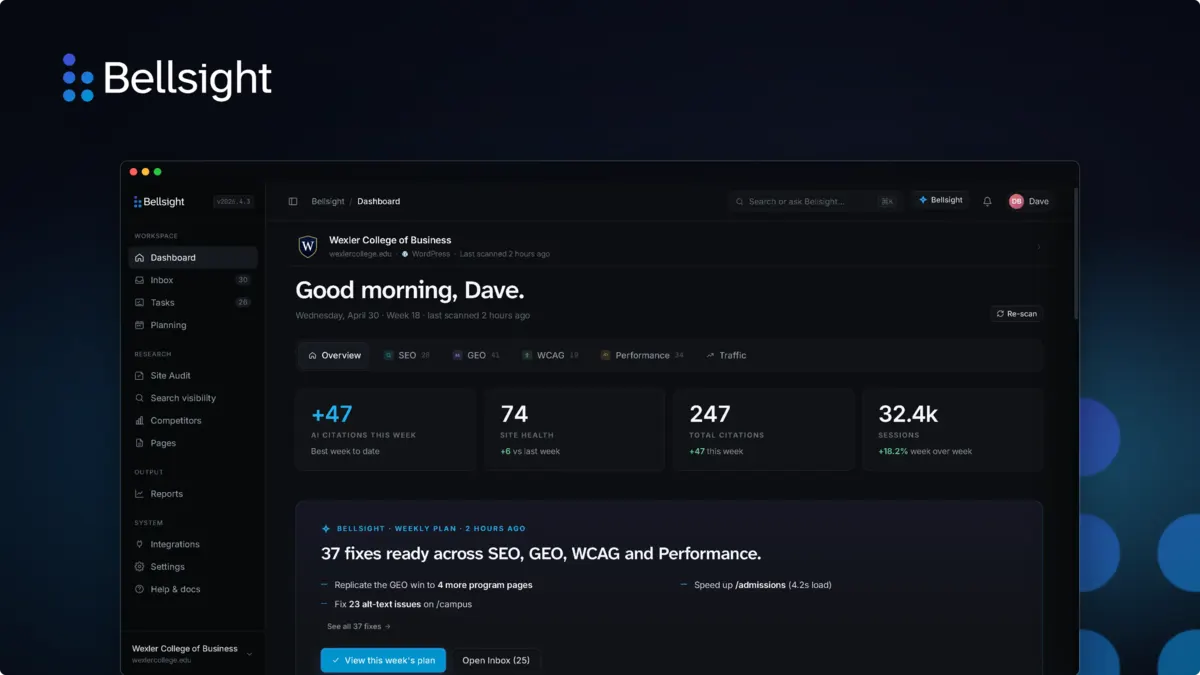Open Dashboard via its home icon in sidebar
Screen dimensions: 1200x675
[x=139, y=258]
